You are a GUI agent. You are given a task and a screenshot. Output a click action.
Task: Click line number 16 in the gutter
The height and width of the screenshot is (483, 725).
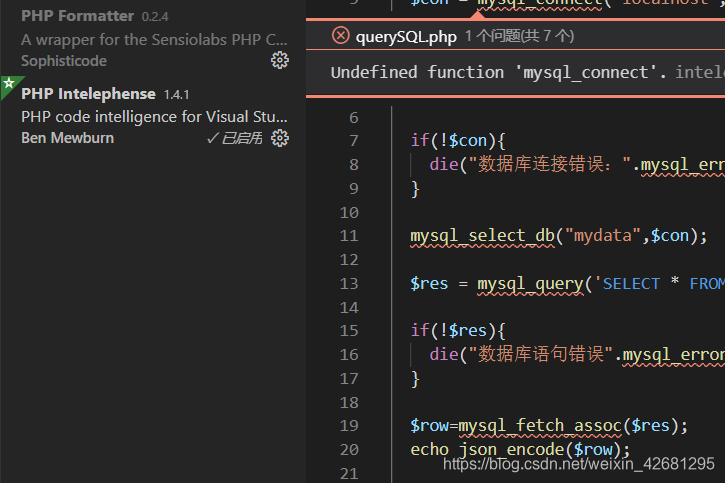tap(349, 355)
